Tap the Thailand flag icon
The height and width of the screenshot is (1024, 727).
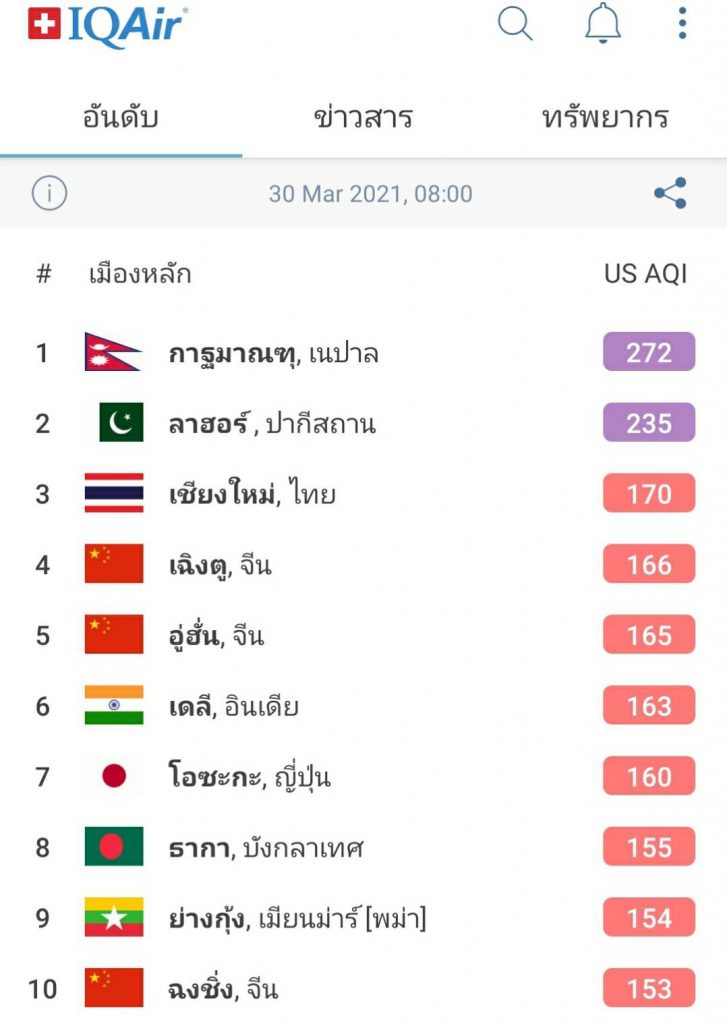pos(114,493)
